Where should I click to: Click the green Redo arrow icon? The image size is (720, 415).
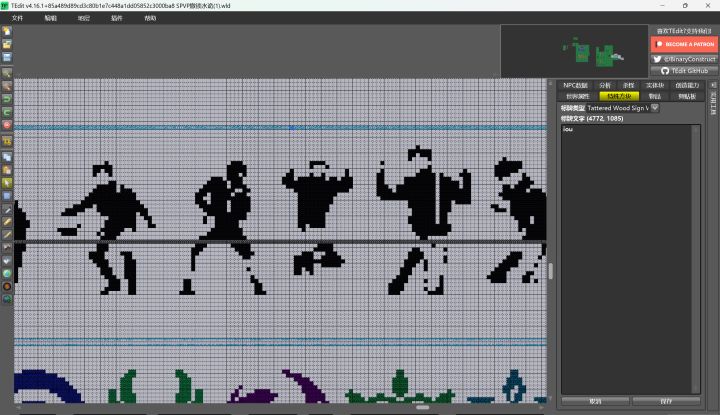(7, 112)
